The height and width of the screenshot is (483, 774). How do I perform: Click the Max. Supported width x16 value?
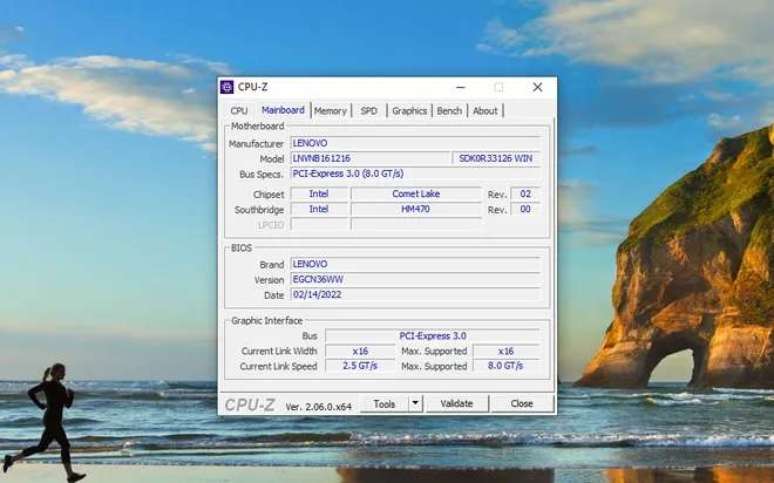tap(506, 351)
